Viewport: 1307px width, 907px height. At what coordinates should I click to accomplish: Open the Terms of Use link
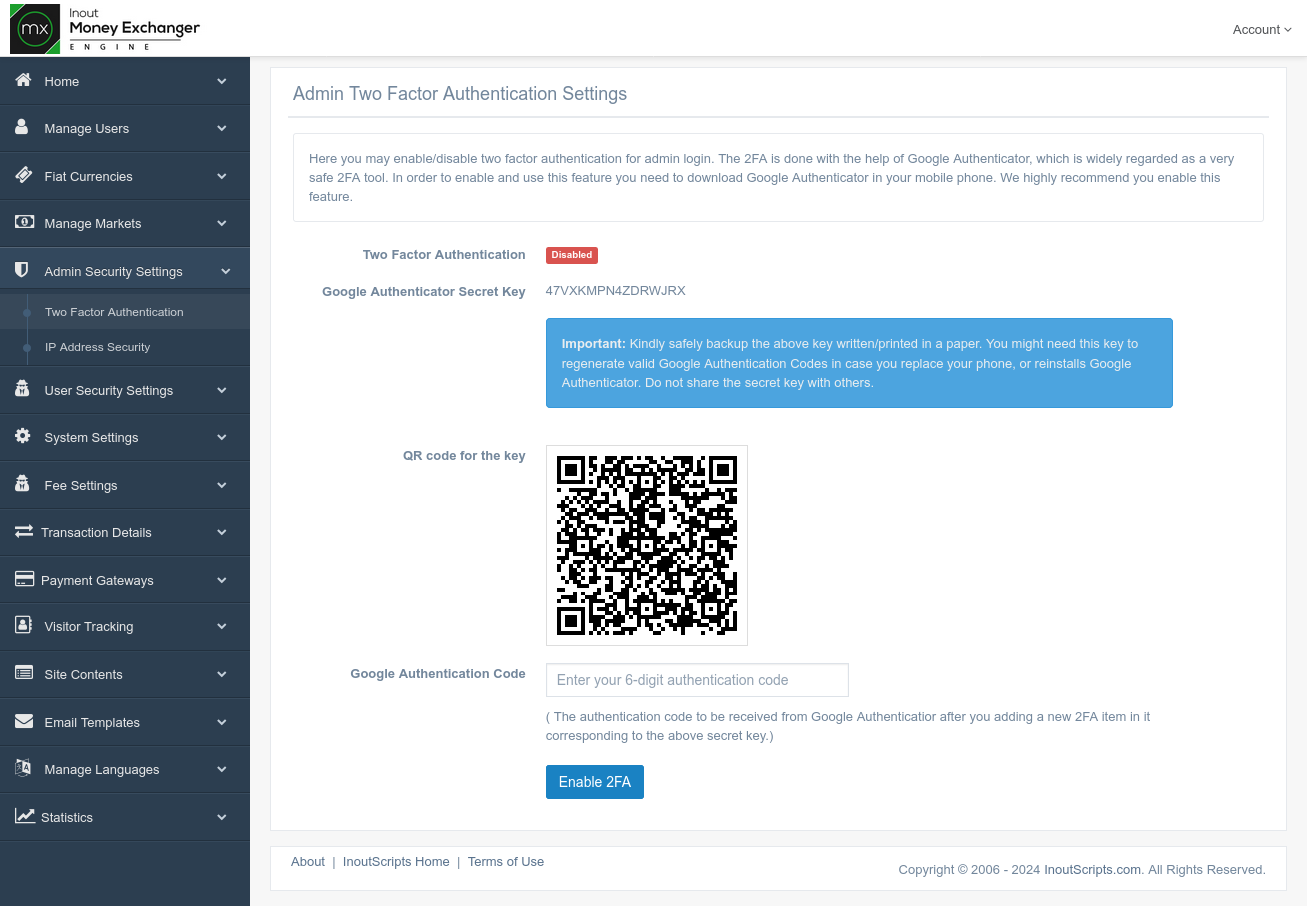point(505,861)
